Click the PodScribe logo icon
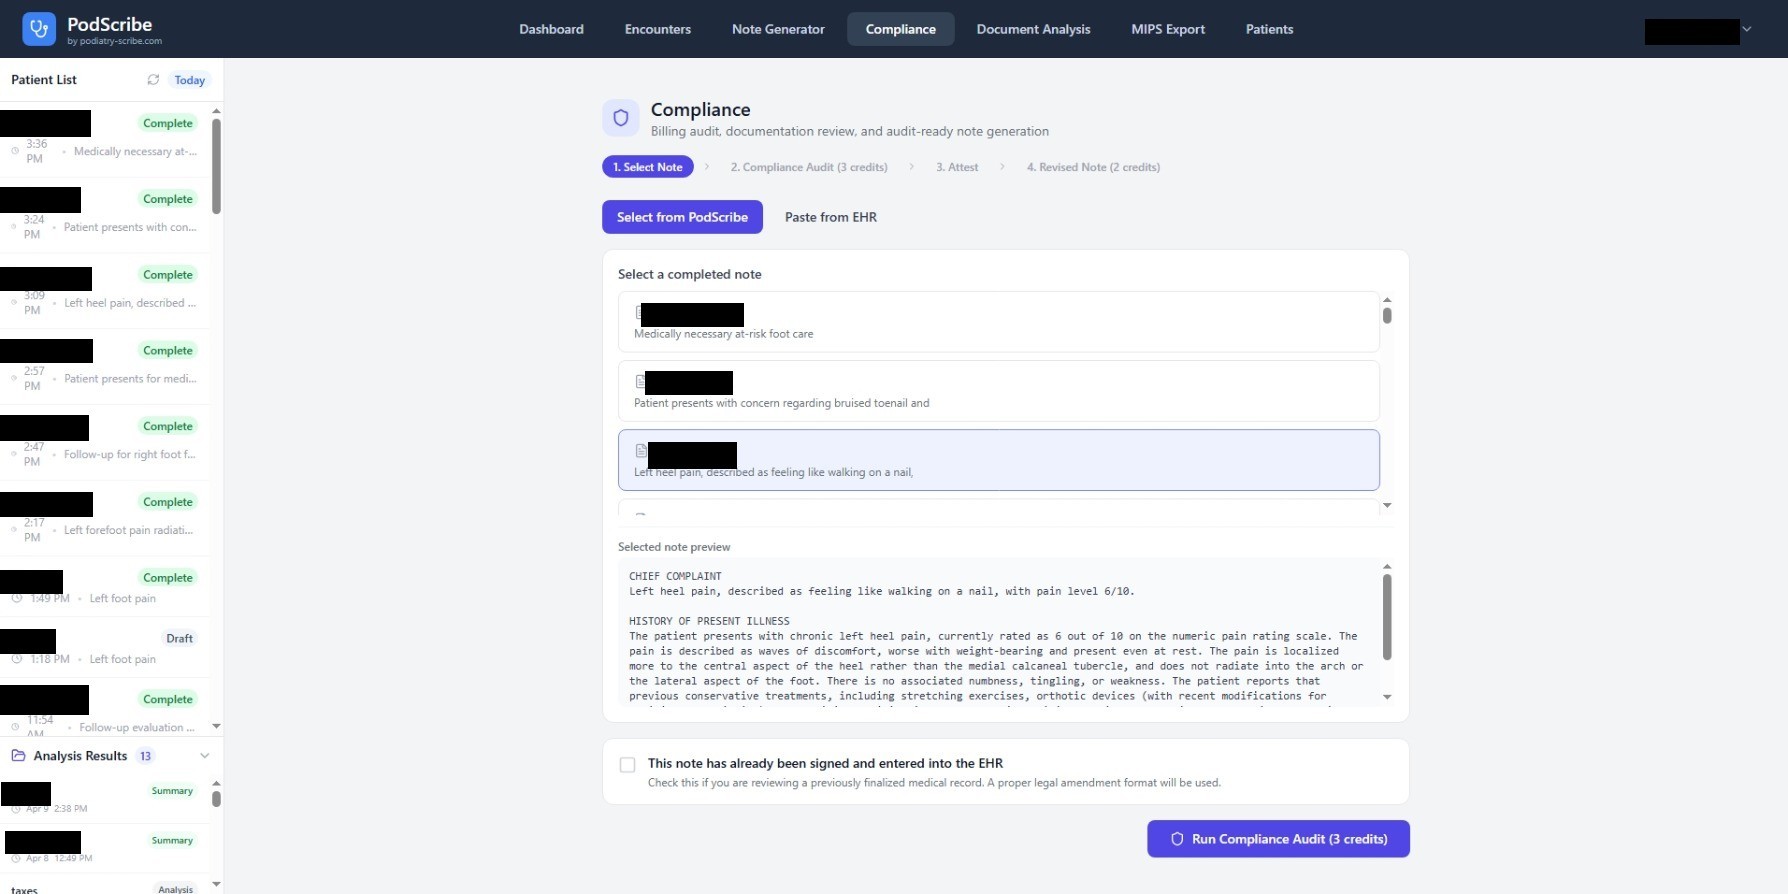Screen dimensions: 1788x894 click(39, 29)
